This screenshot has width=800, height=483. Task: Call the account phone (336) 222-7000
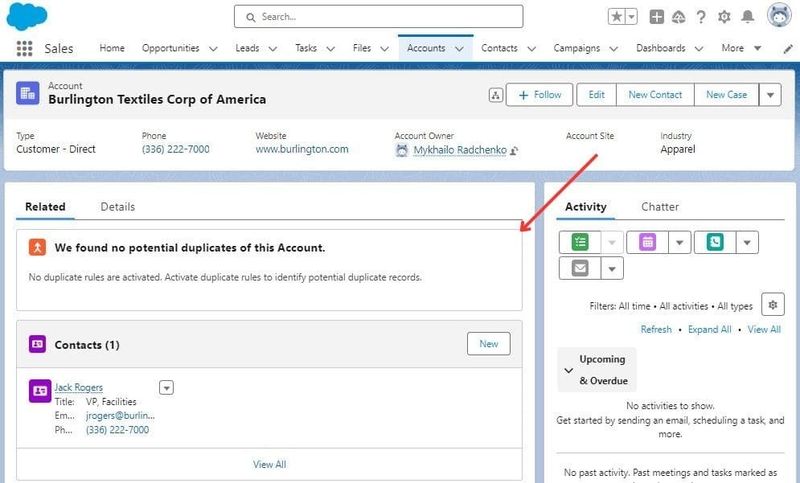(176, 149)
